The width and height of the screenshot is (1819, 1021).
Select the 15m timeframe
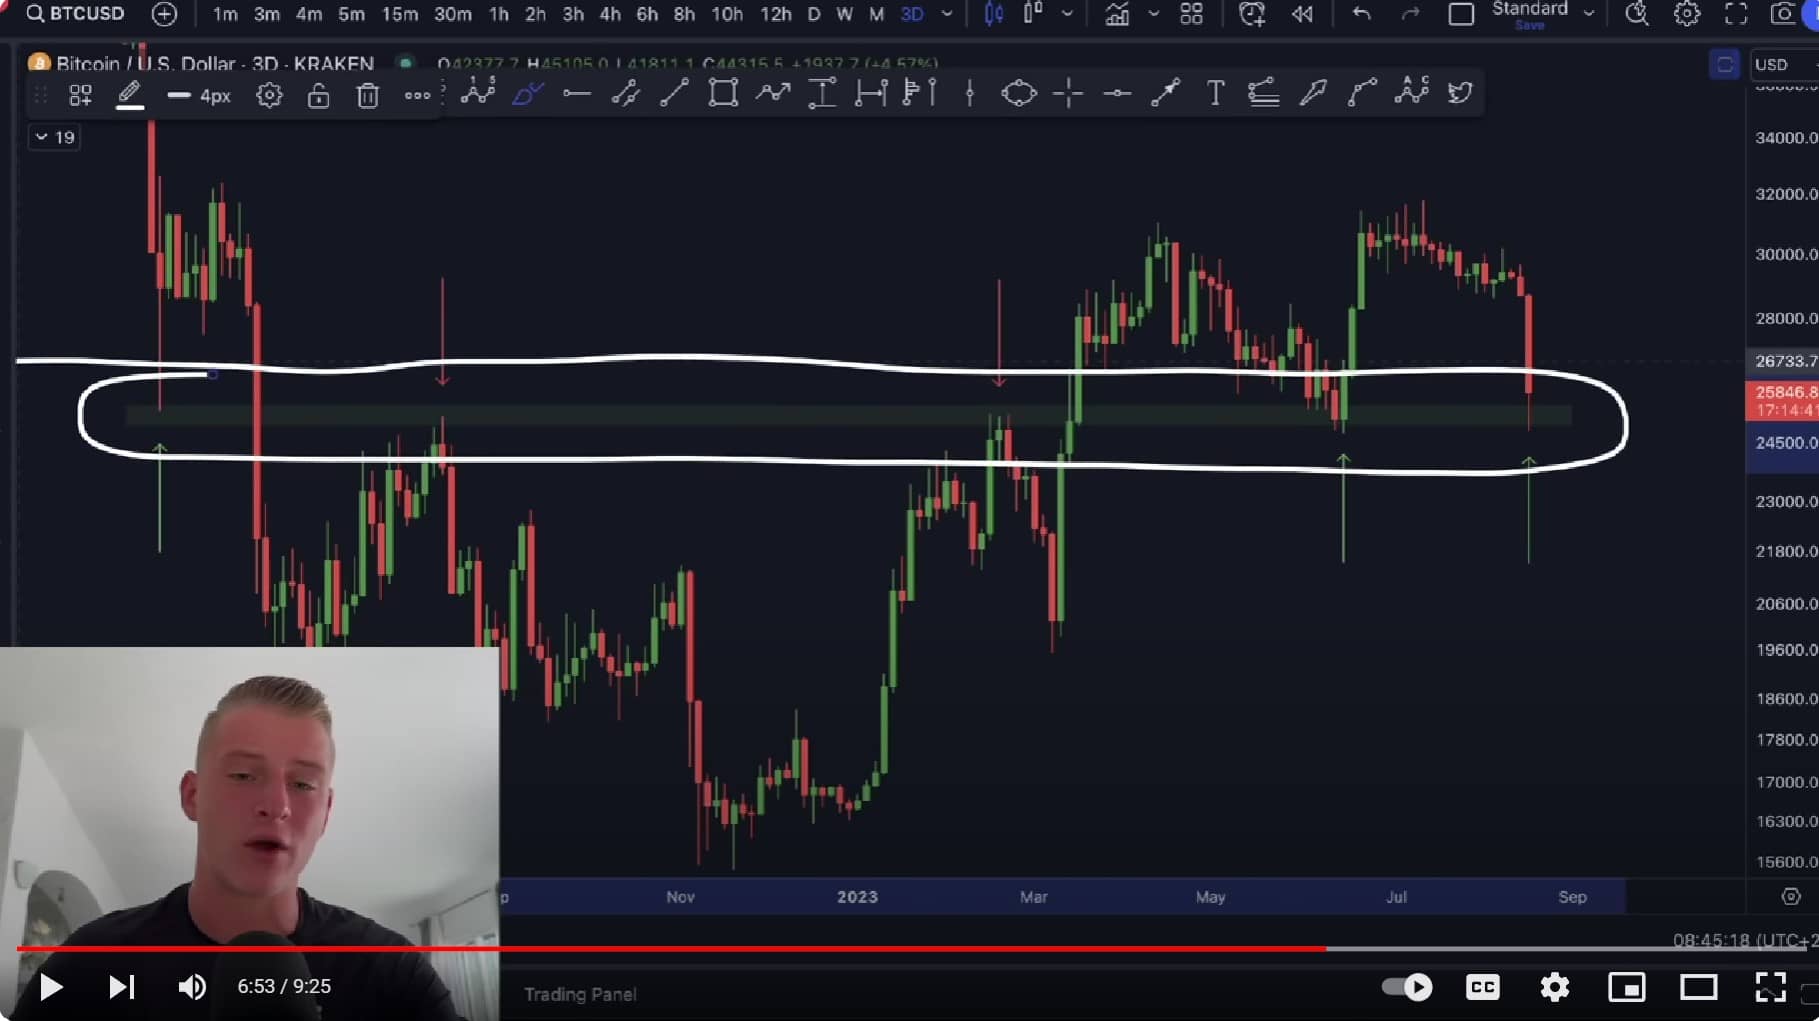pyautogui.click(x=399, y=14)
